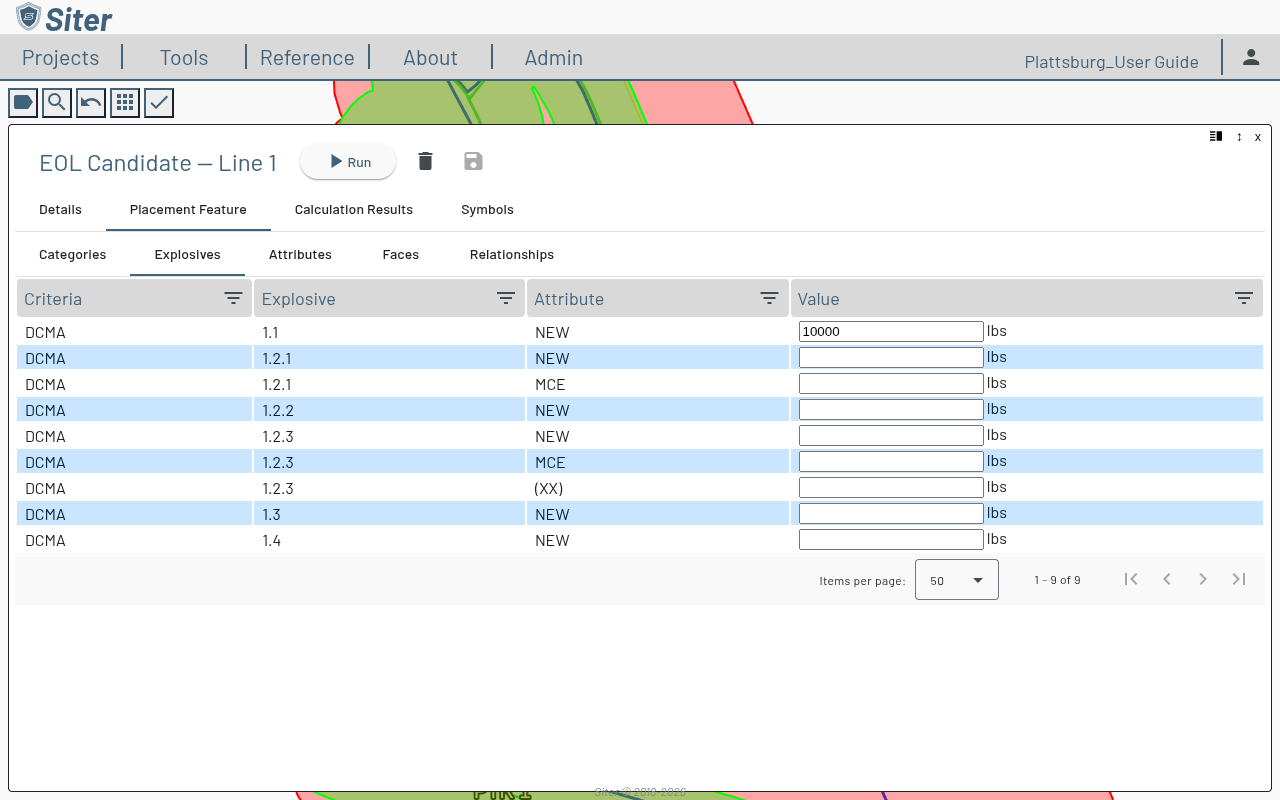Switch to the Faces sub-tab
1280x800 pixels.
401,255
